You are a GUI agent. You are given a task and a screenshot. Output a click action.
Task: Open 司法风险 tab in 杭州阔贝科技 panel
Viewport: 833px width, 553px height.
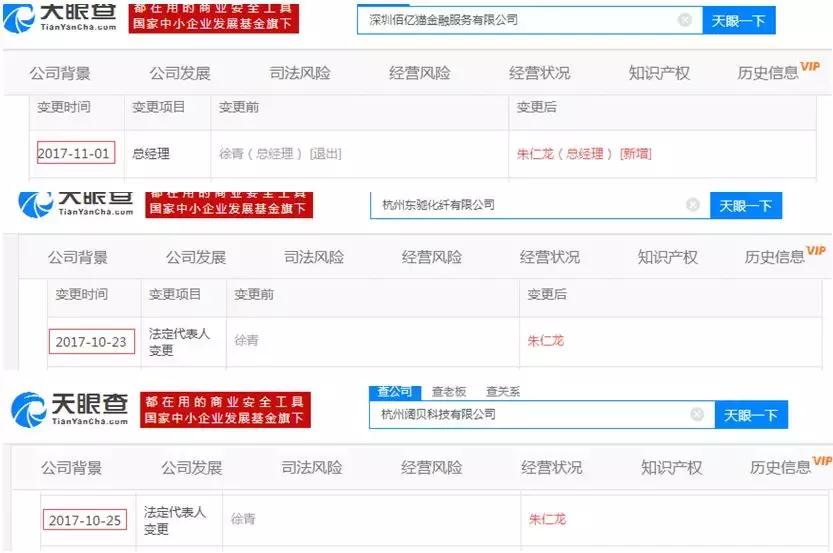pos(312,468)
